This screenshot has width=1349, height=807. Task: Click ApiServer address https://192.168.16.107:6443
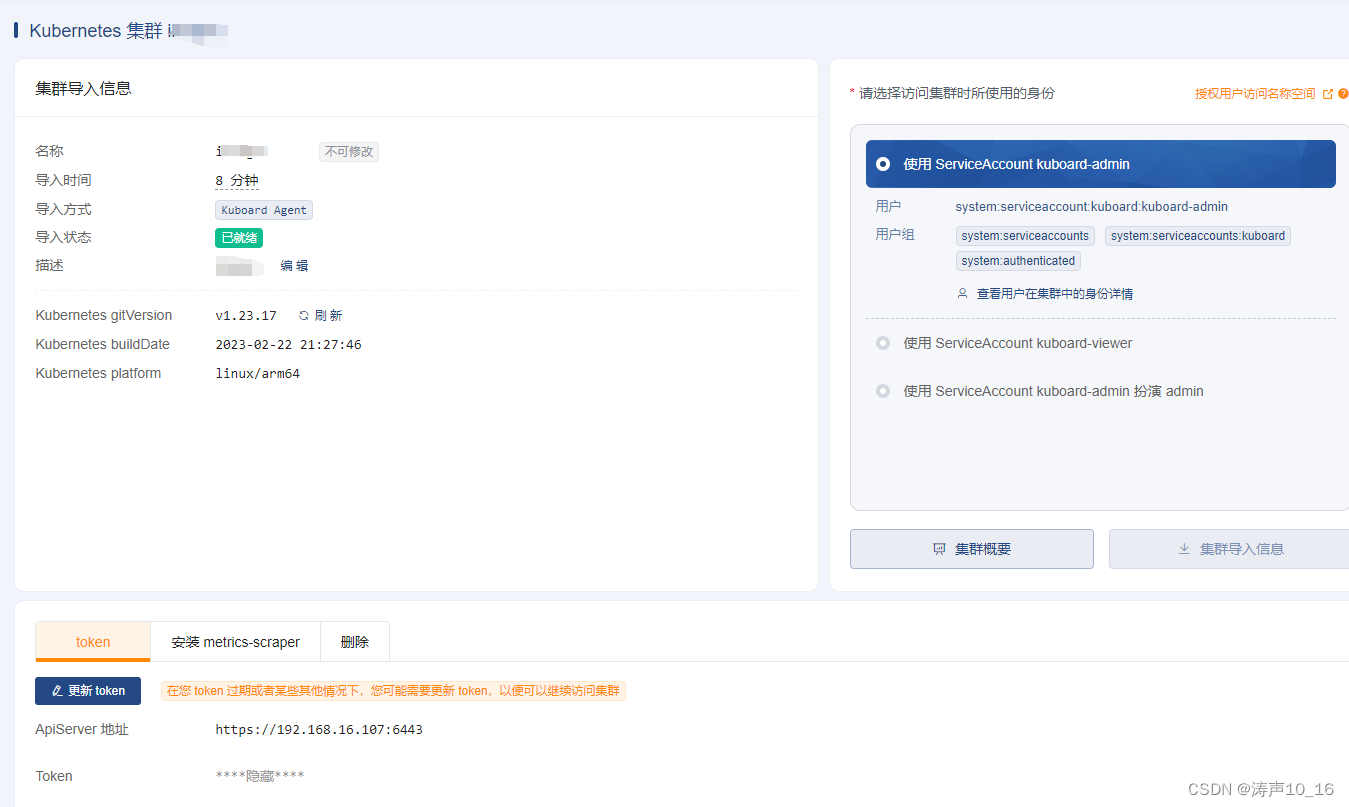click(319, 730)
